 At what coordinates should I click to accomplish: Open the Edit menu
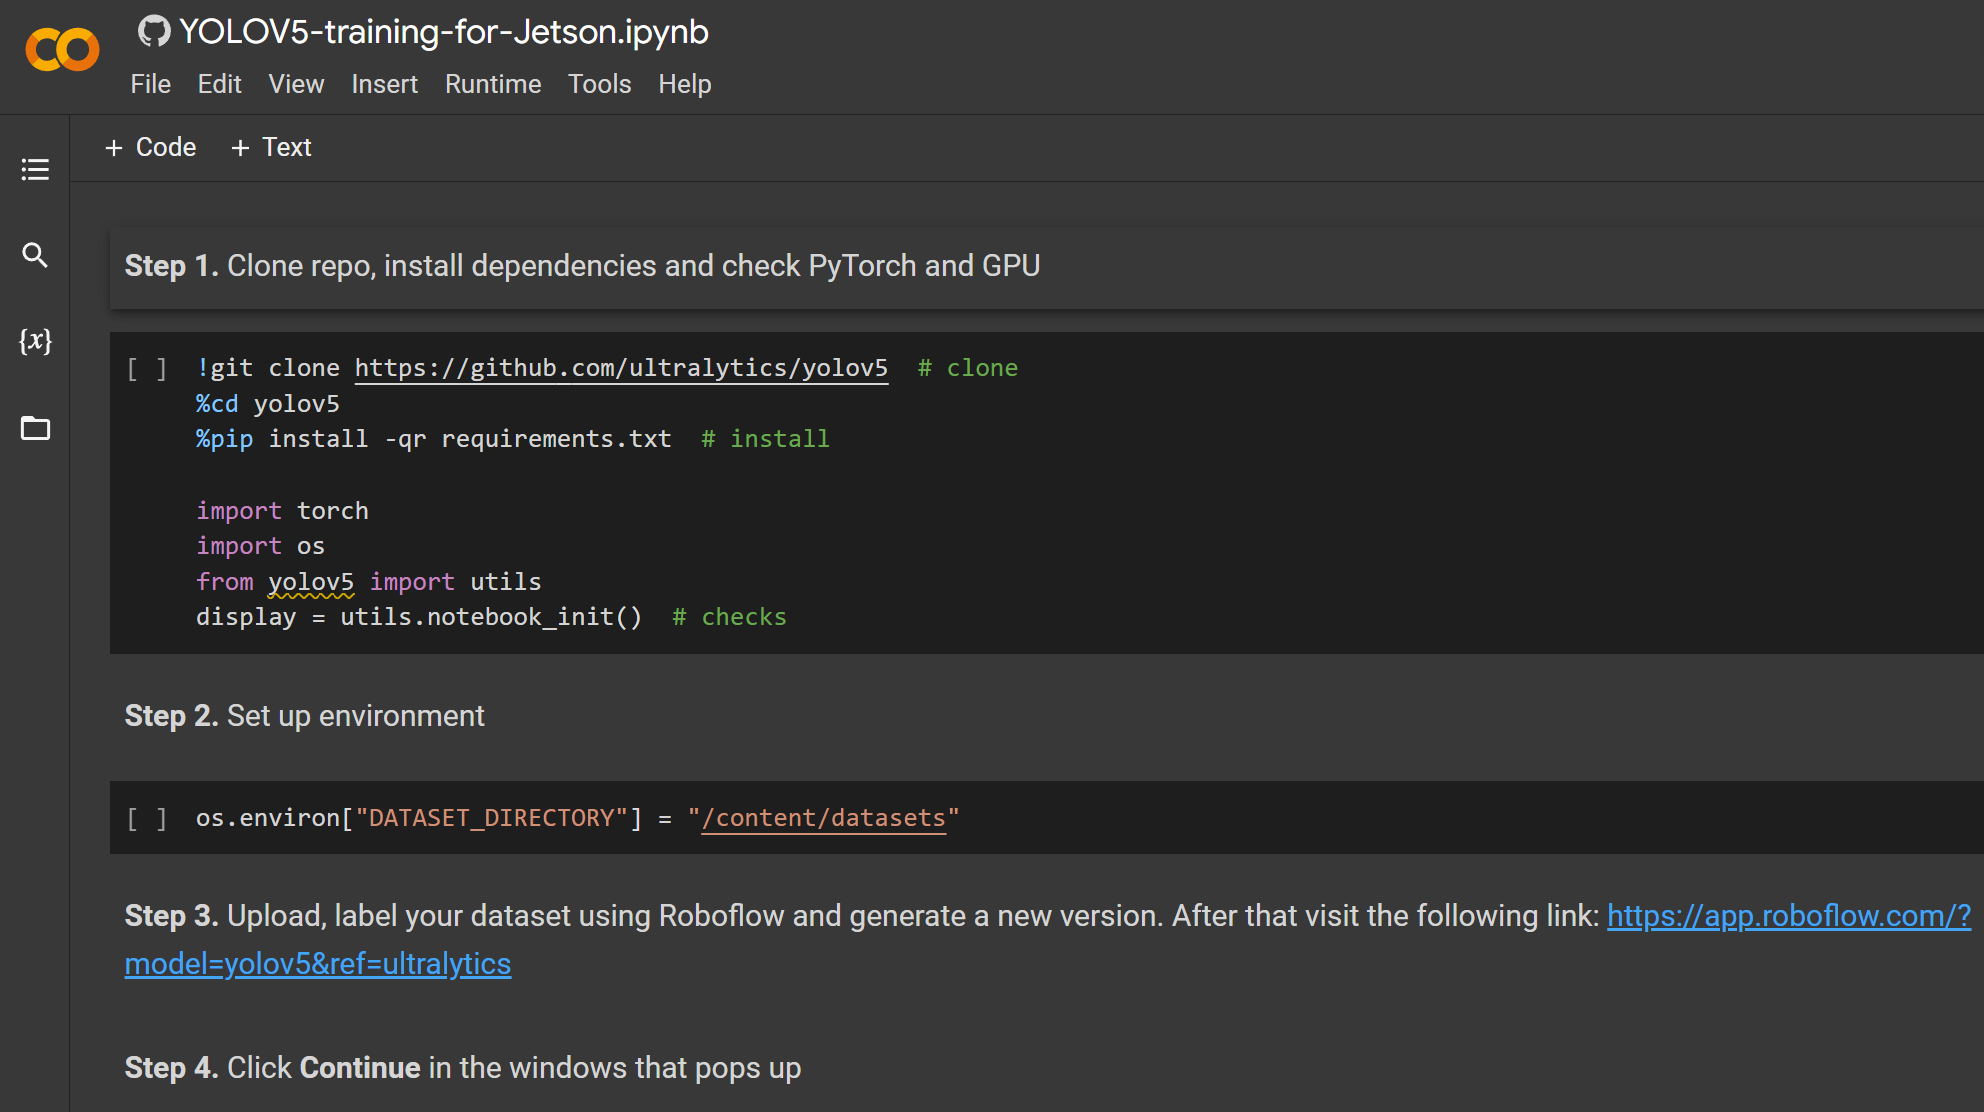click(x=219, y=84)
